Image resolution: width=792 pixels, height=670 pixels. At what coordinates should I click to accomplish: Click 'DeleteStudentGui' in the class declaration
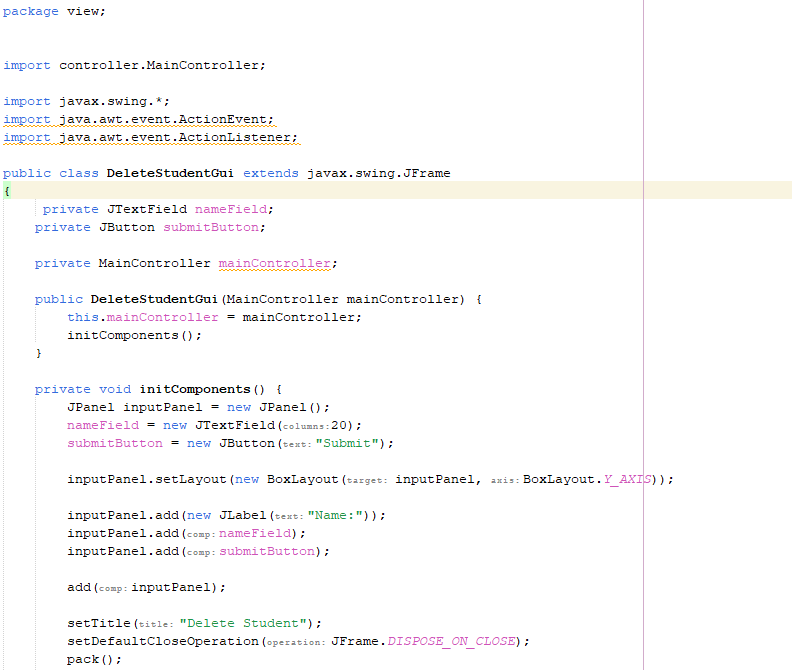tap(170, 173)
